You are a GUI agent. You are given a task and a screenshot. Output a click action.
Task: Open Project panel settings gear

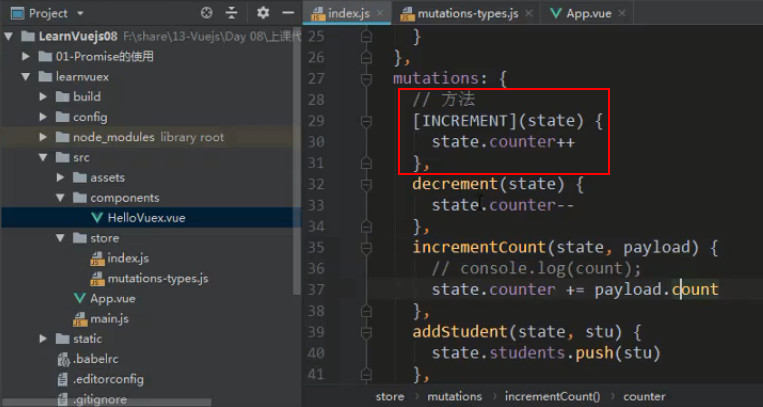[263, 13]
